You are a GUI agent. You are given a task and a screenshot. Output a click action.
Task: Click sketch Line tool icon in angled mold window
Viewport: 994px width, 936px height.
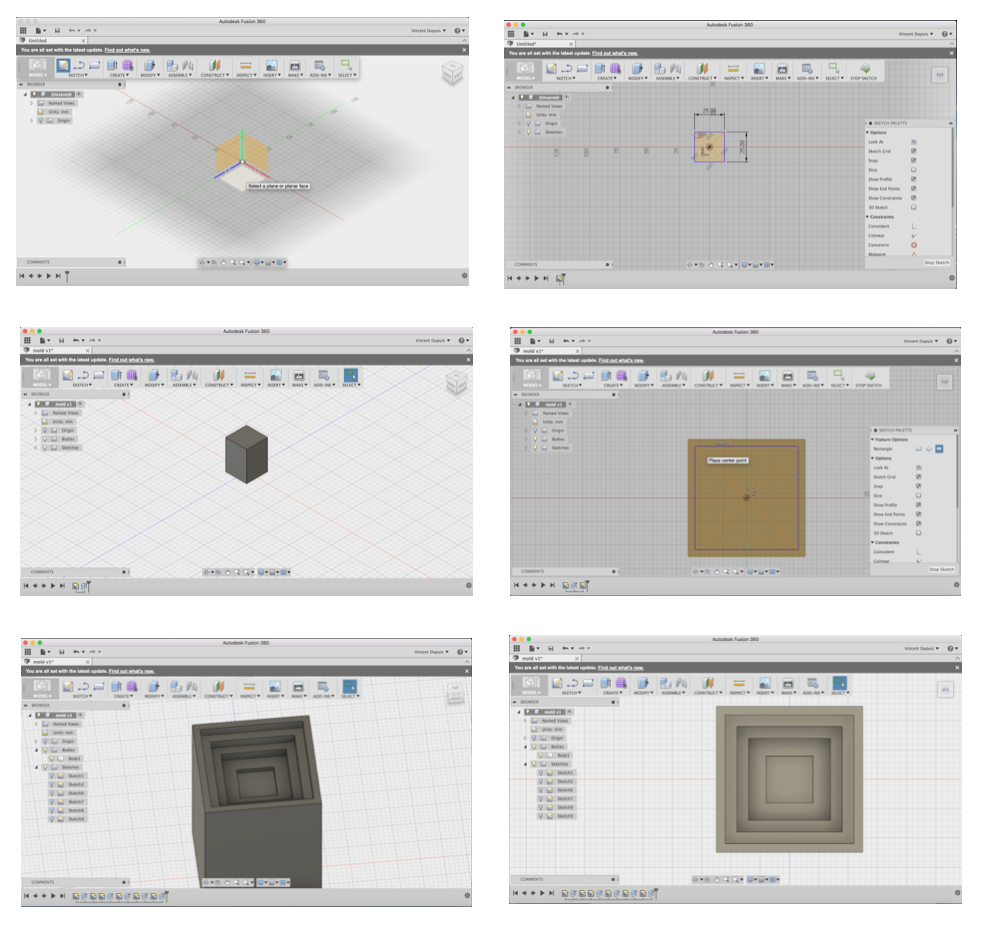pyautogui.click(x=83, y=686)
